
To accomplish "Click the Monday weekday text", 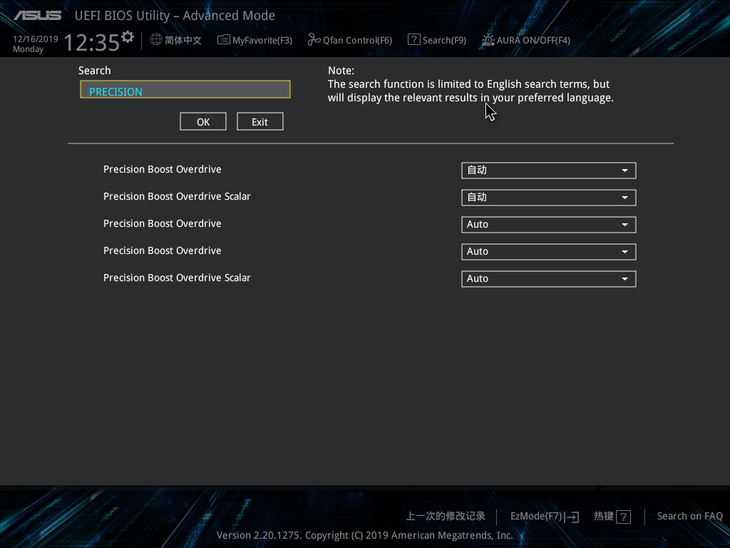I will point(28,49).
